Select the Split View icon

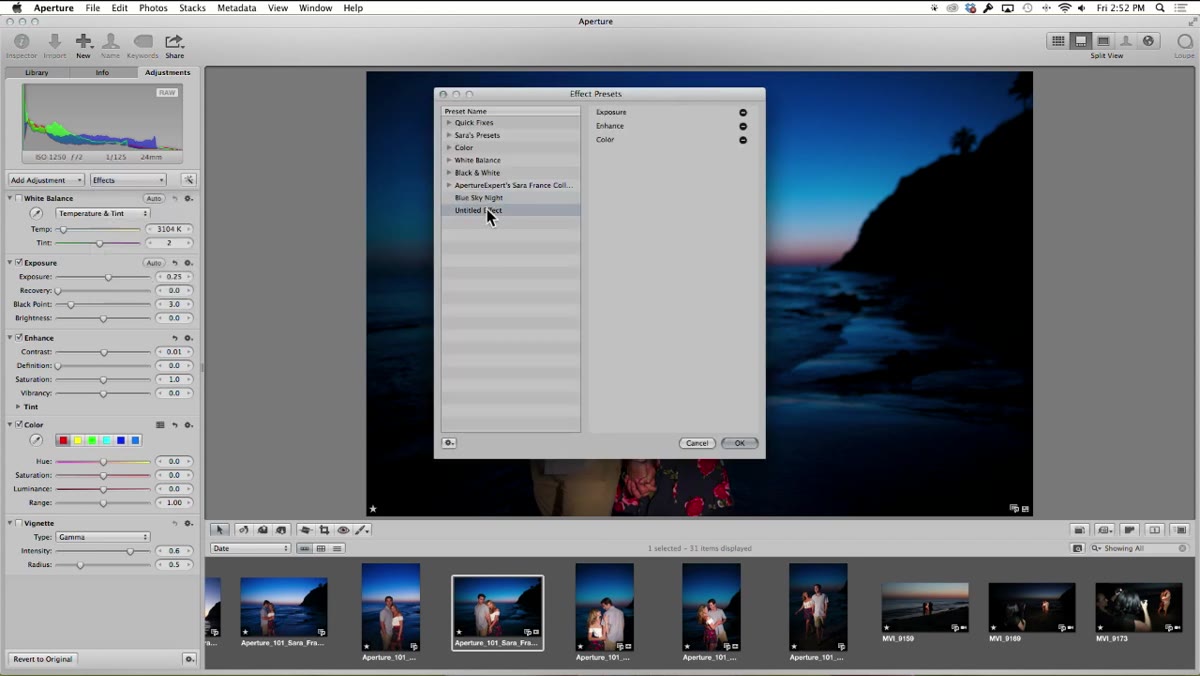tap(1081, 41)
